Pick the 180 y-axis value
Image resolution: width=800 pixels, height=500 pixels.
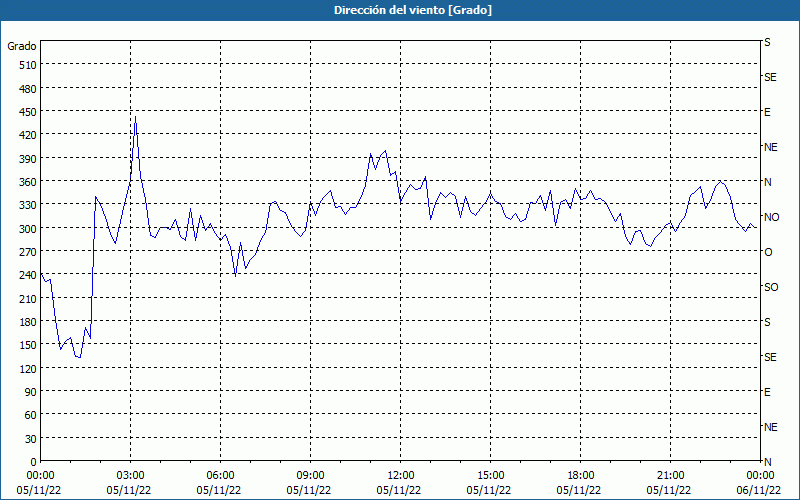click(28, 322)
